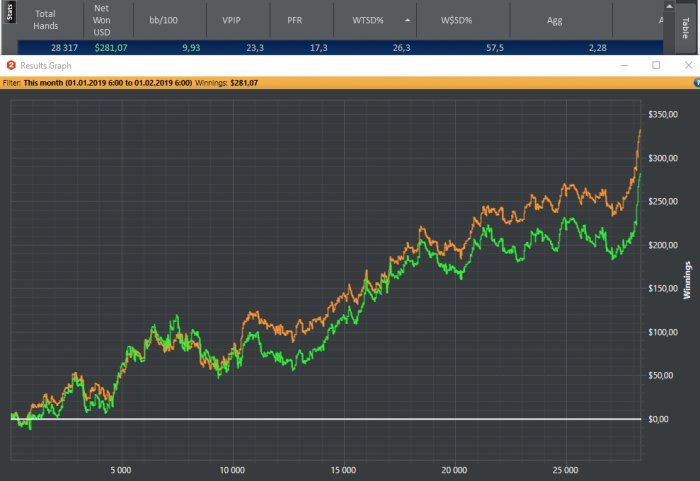Click the Results Graph window app icon

11,65
